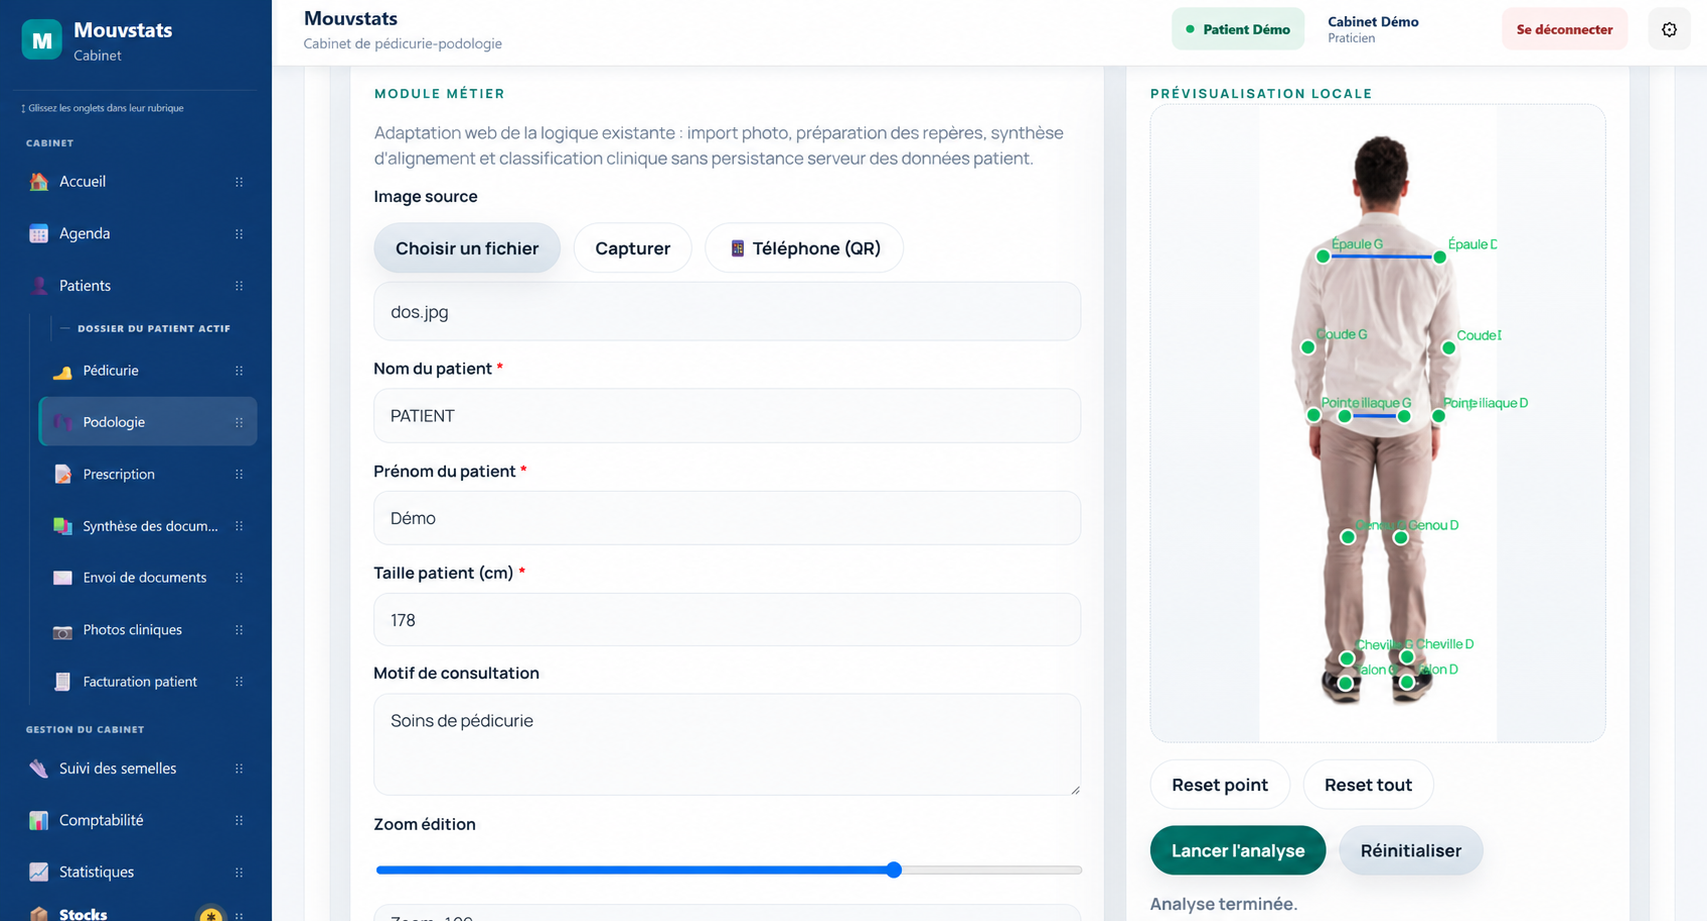1707x921 pixels.
Task: Click the Genou G landmark point
Action: 1348,537
